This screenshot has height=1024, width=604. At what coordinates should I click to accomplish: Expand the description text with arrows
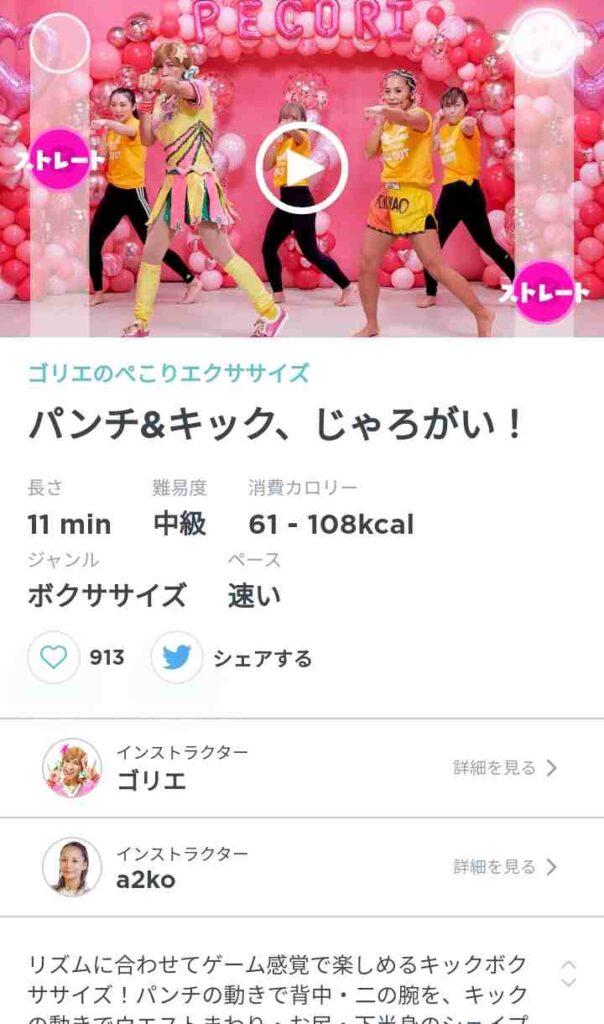(569, 973)
